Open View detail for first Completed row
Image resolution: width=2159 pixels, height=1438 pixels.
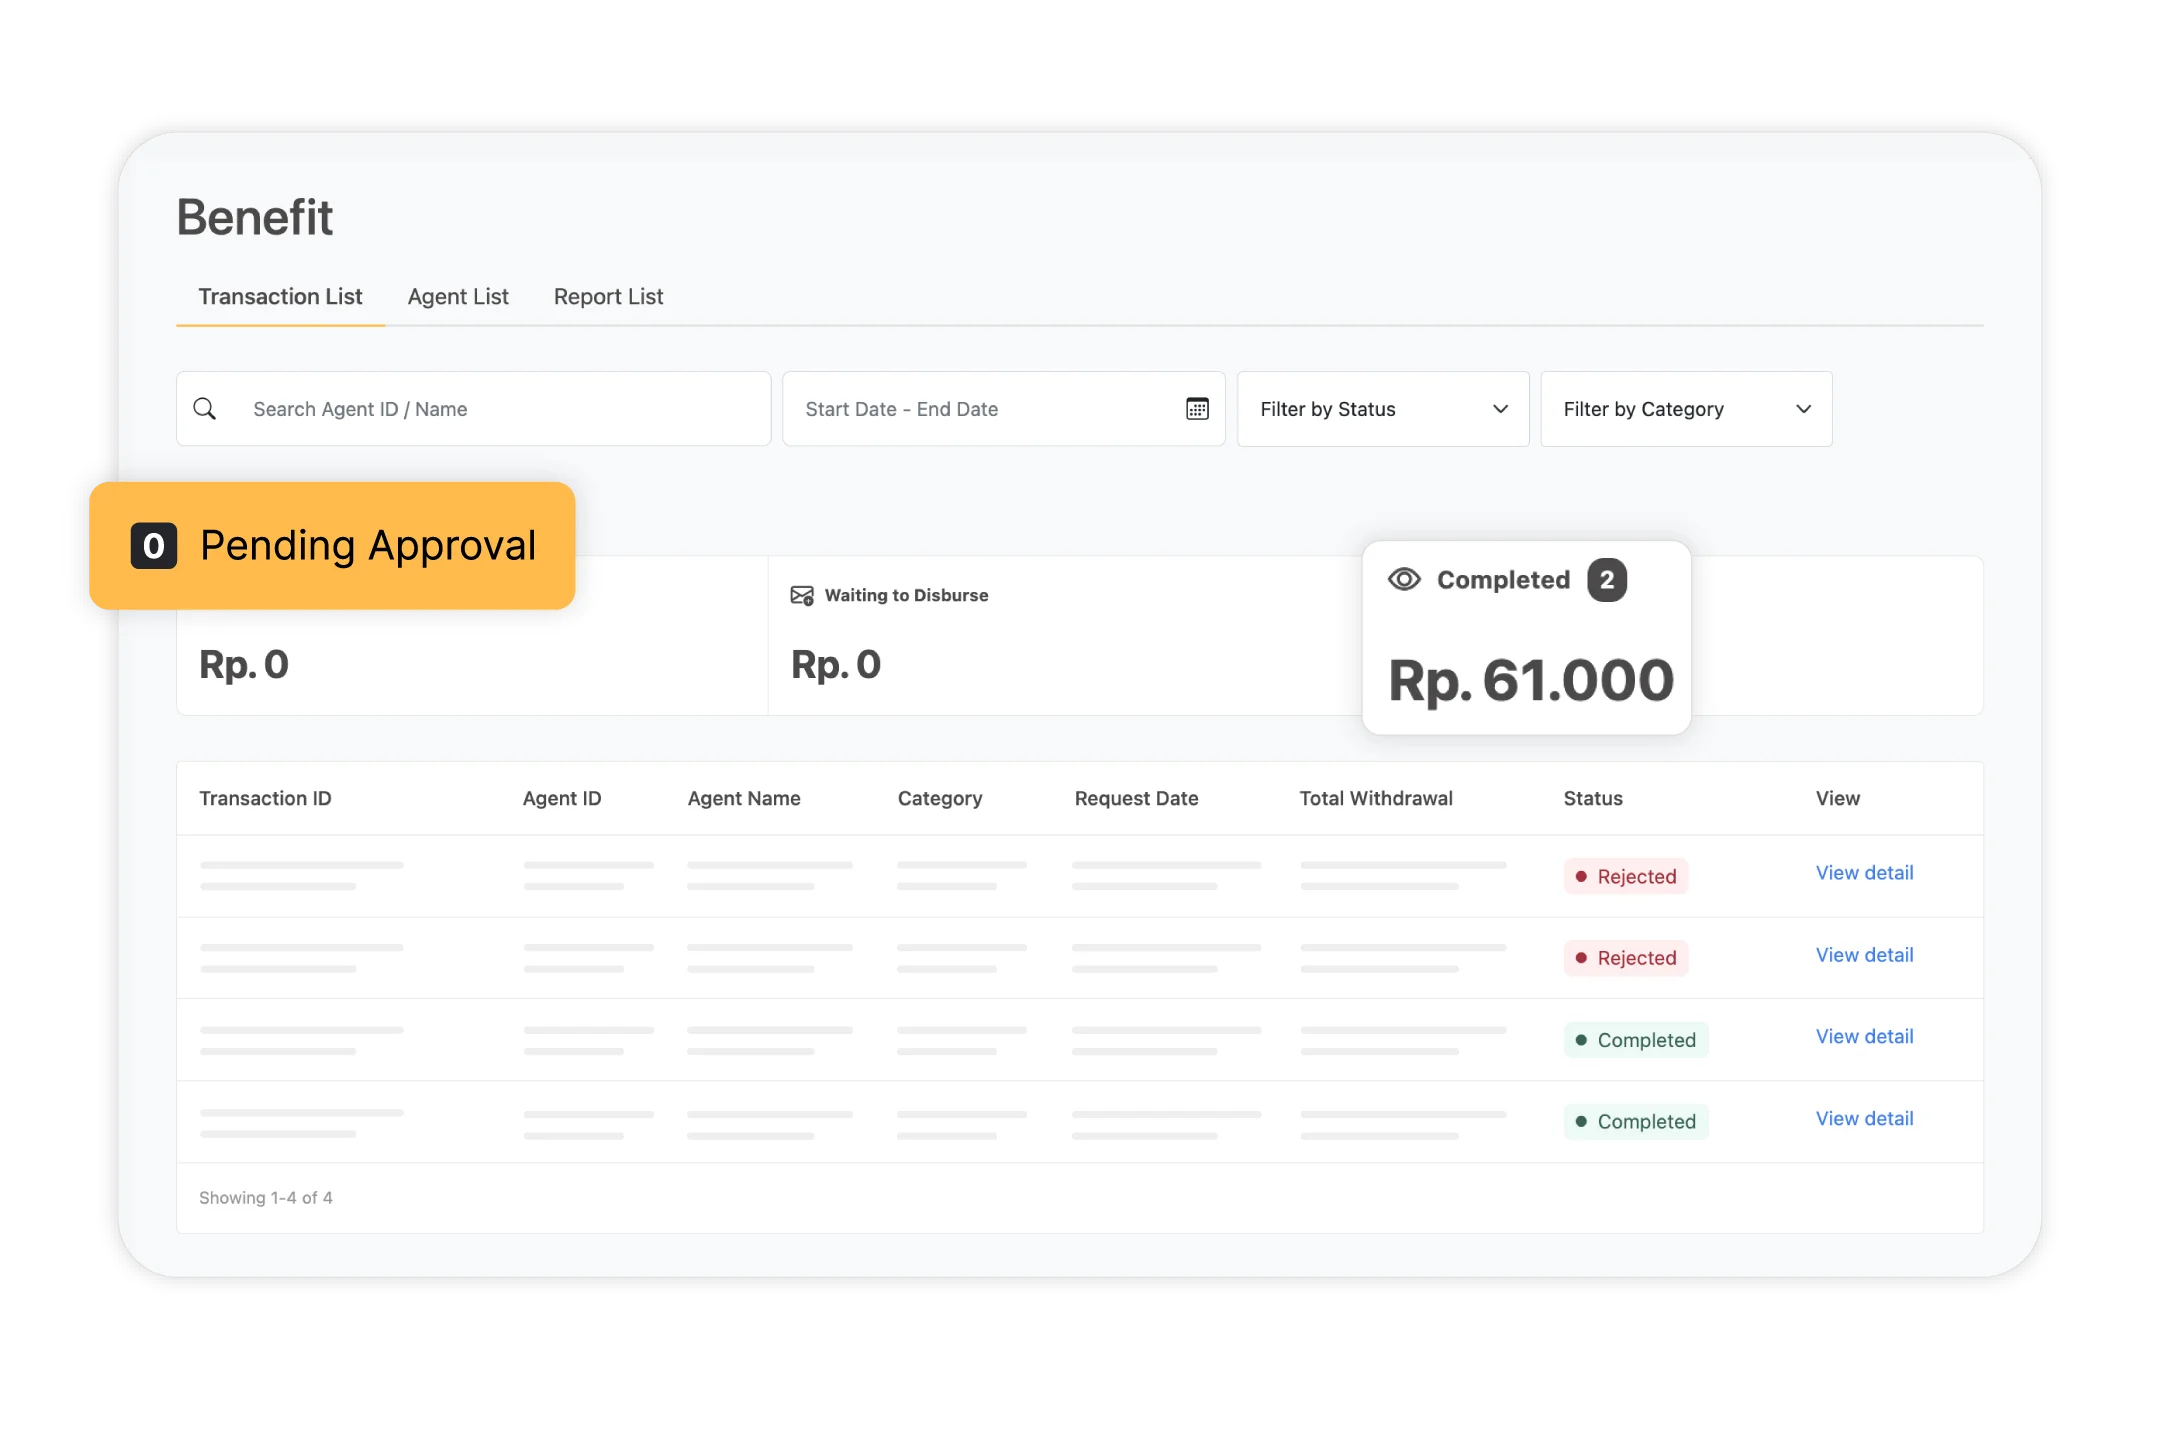point(1864,1037)
